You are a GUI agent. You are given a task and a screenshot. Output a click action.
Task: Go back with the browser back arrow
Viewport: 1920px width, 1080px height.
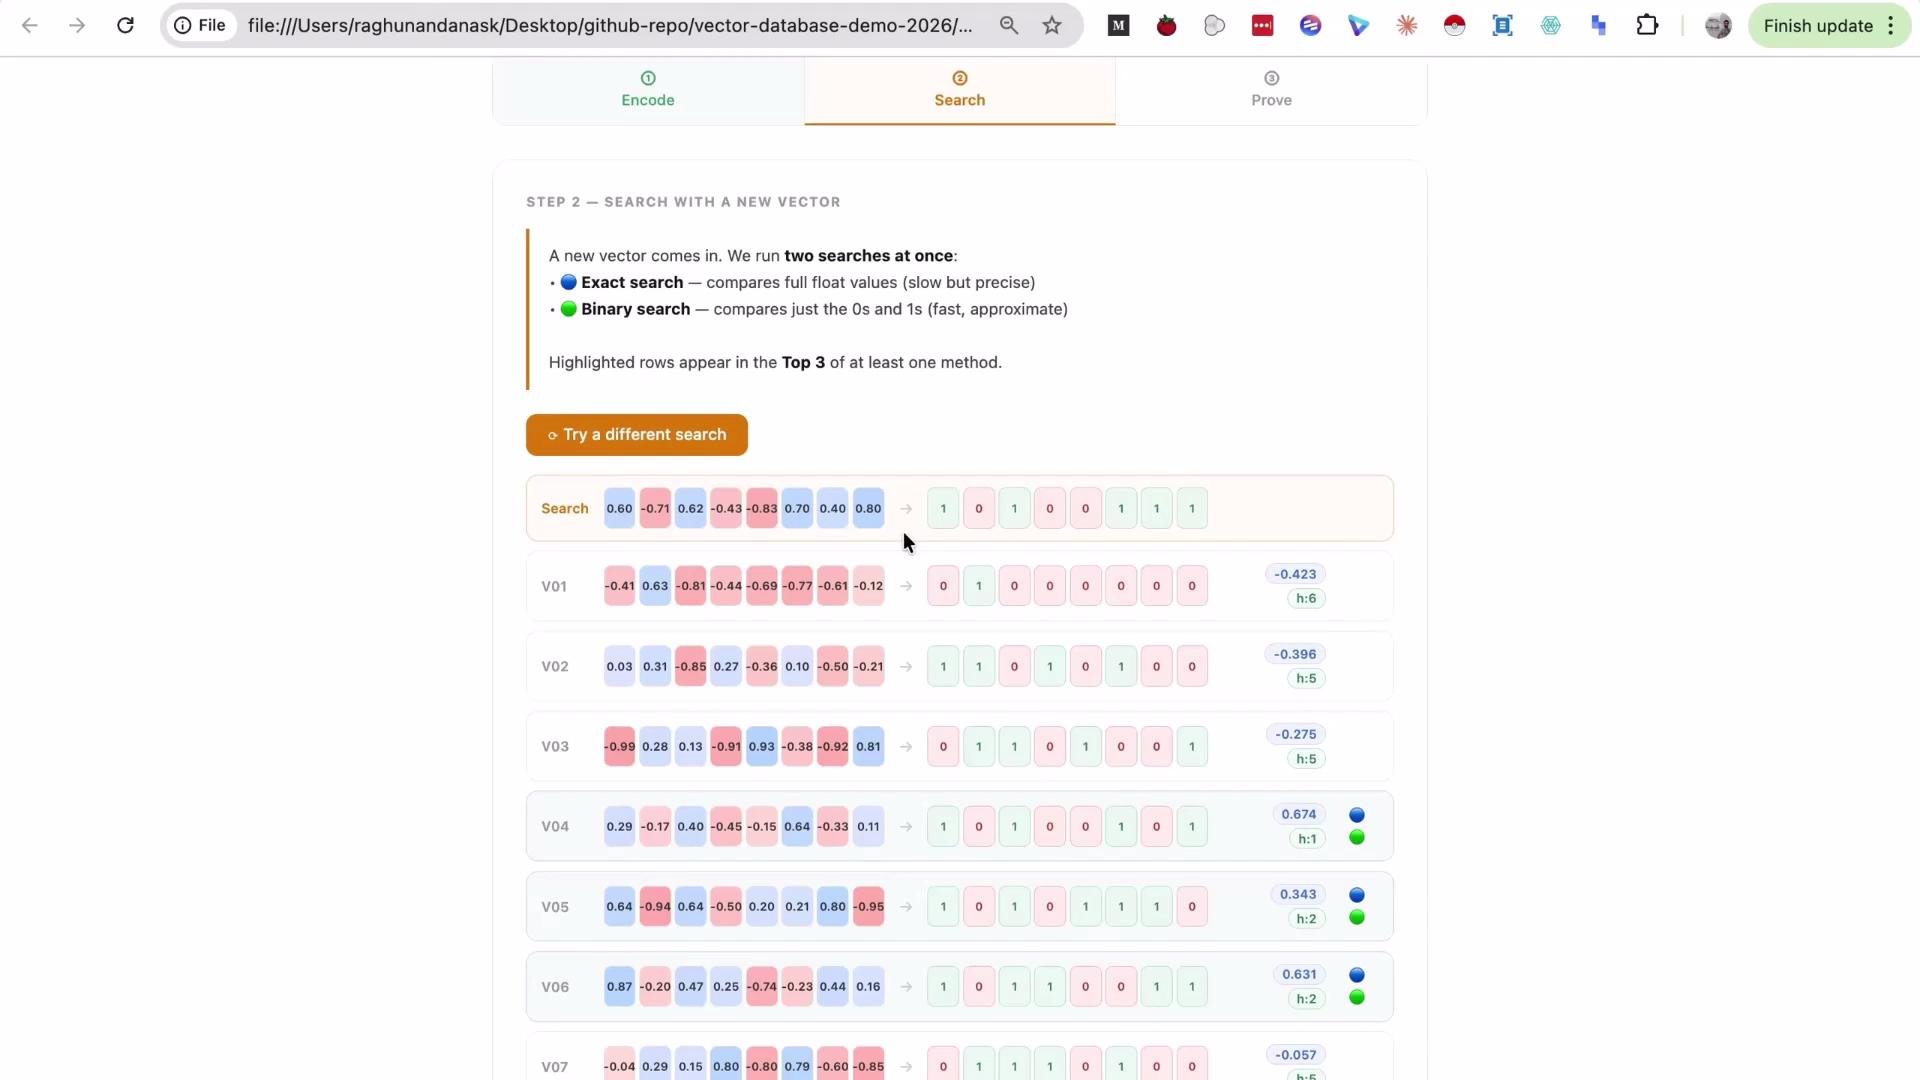click(x=30, y=26)
